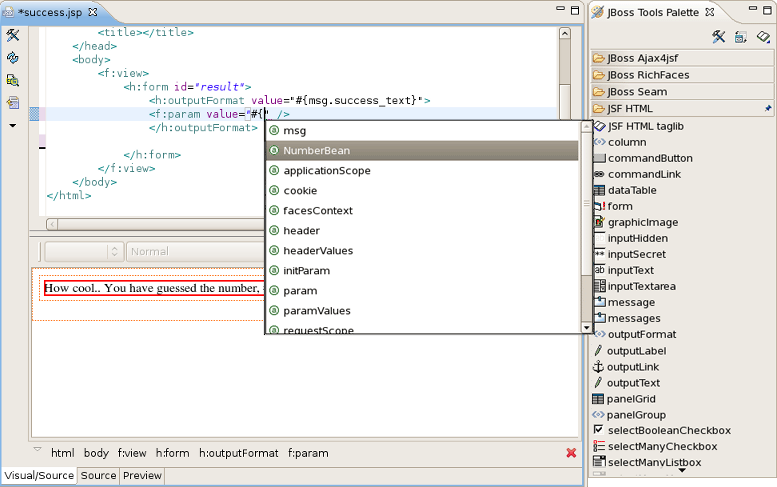Open the sidebar dropdown arrow menu
Image resolution: width=777 pixels, height=487 pixels.
[x=12, y=126]
